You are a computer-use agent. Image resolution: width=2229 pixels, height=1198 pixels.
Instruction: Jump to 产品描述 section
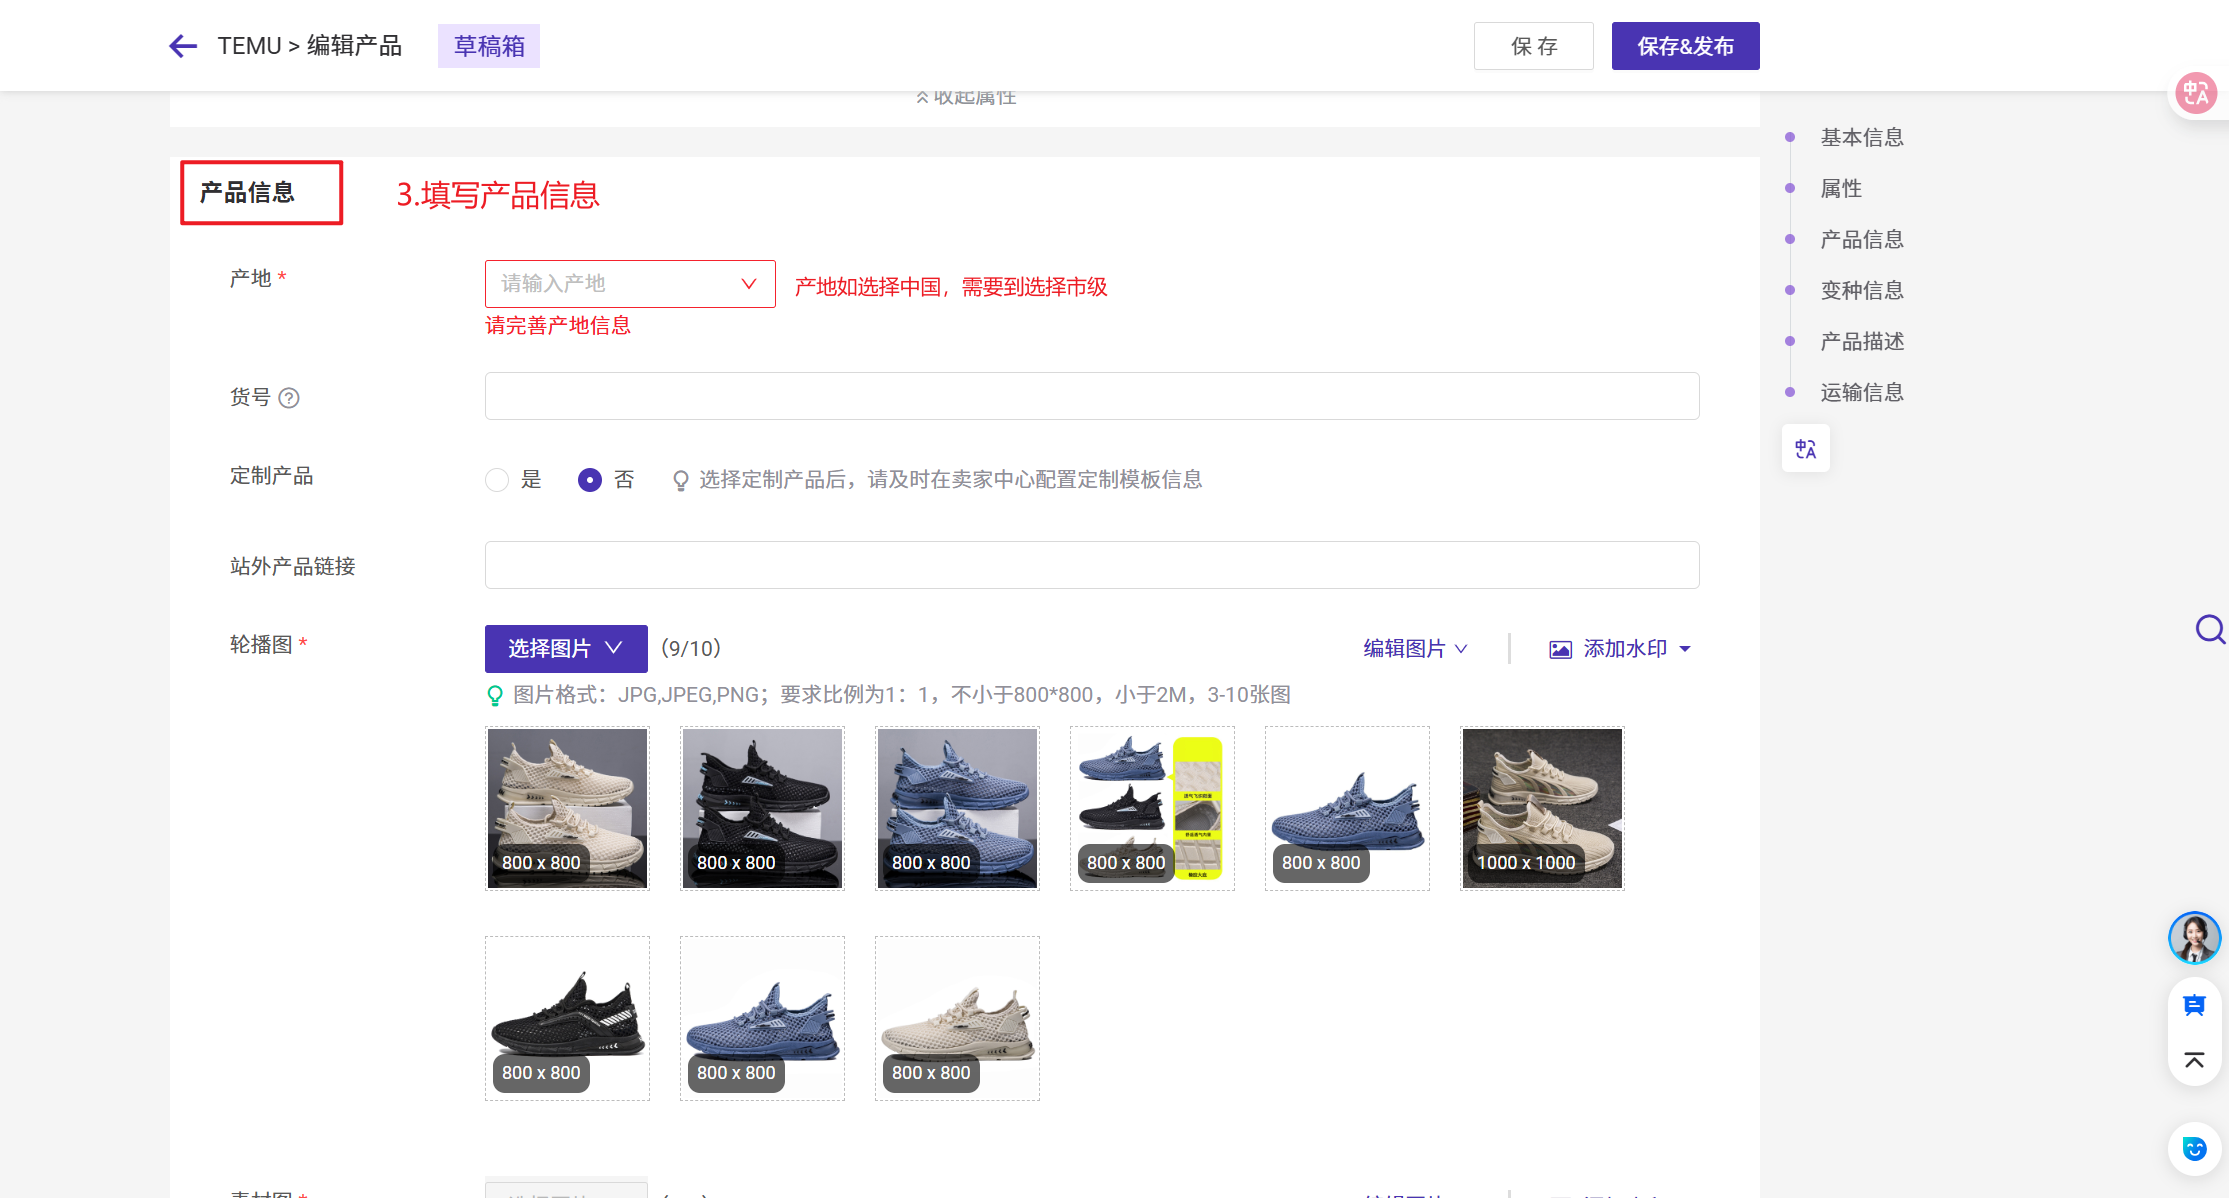pos(1862,341)
